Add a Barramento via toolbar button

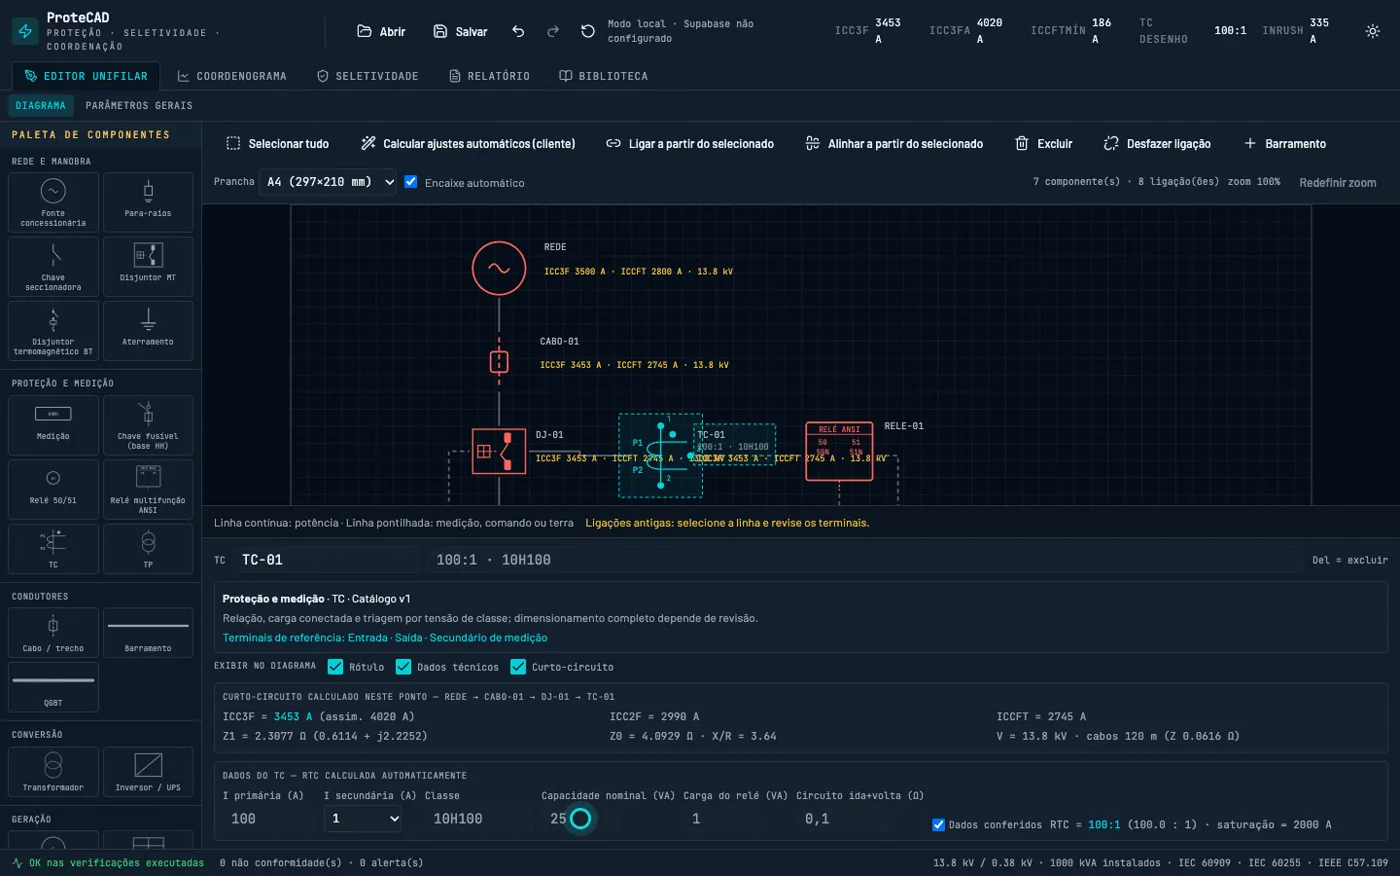1285,144
